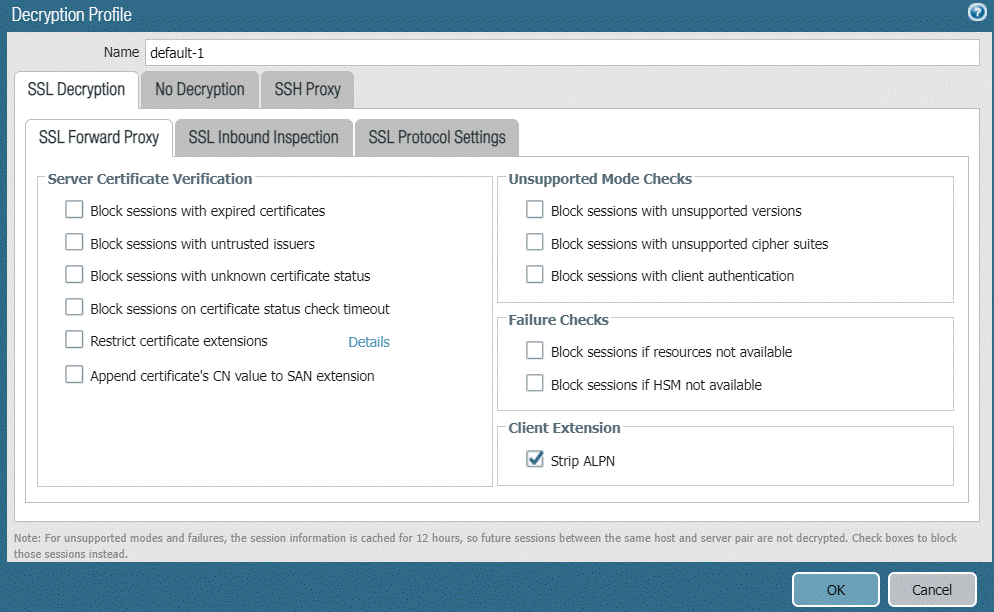The height and width of the screenshot is (612, 994).
Task: Check Append certificate's CN value to SAN
Action: [74, 375]
